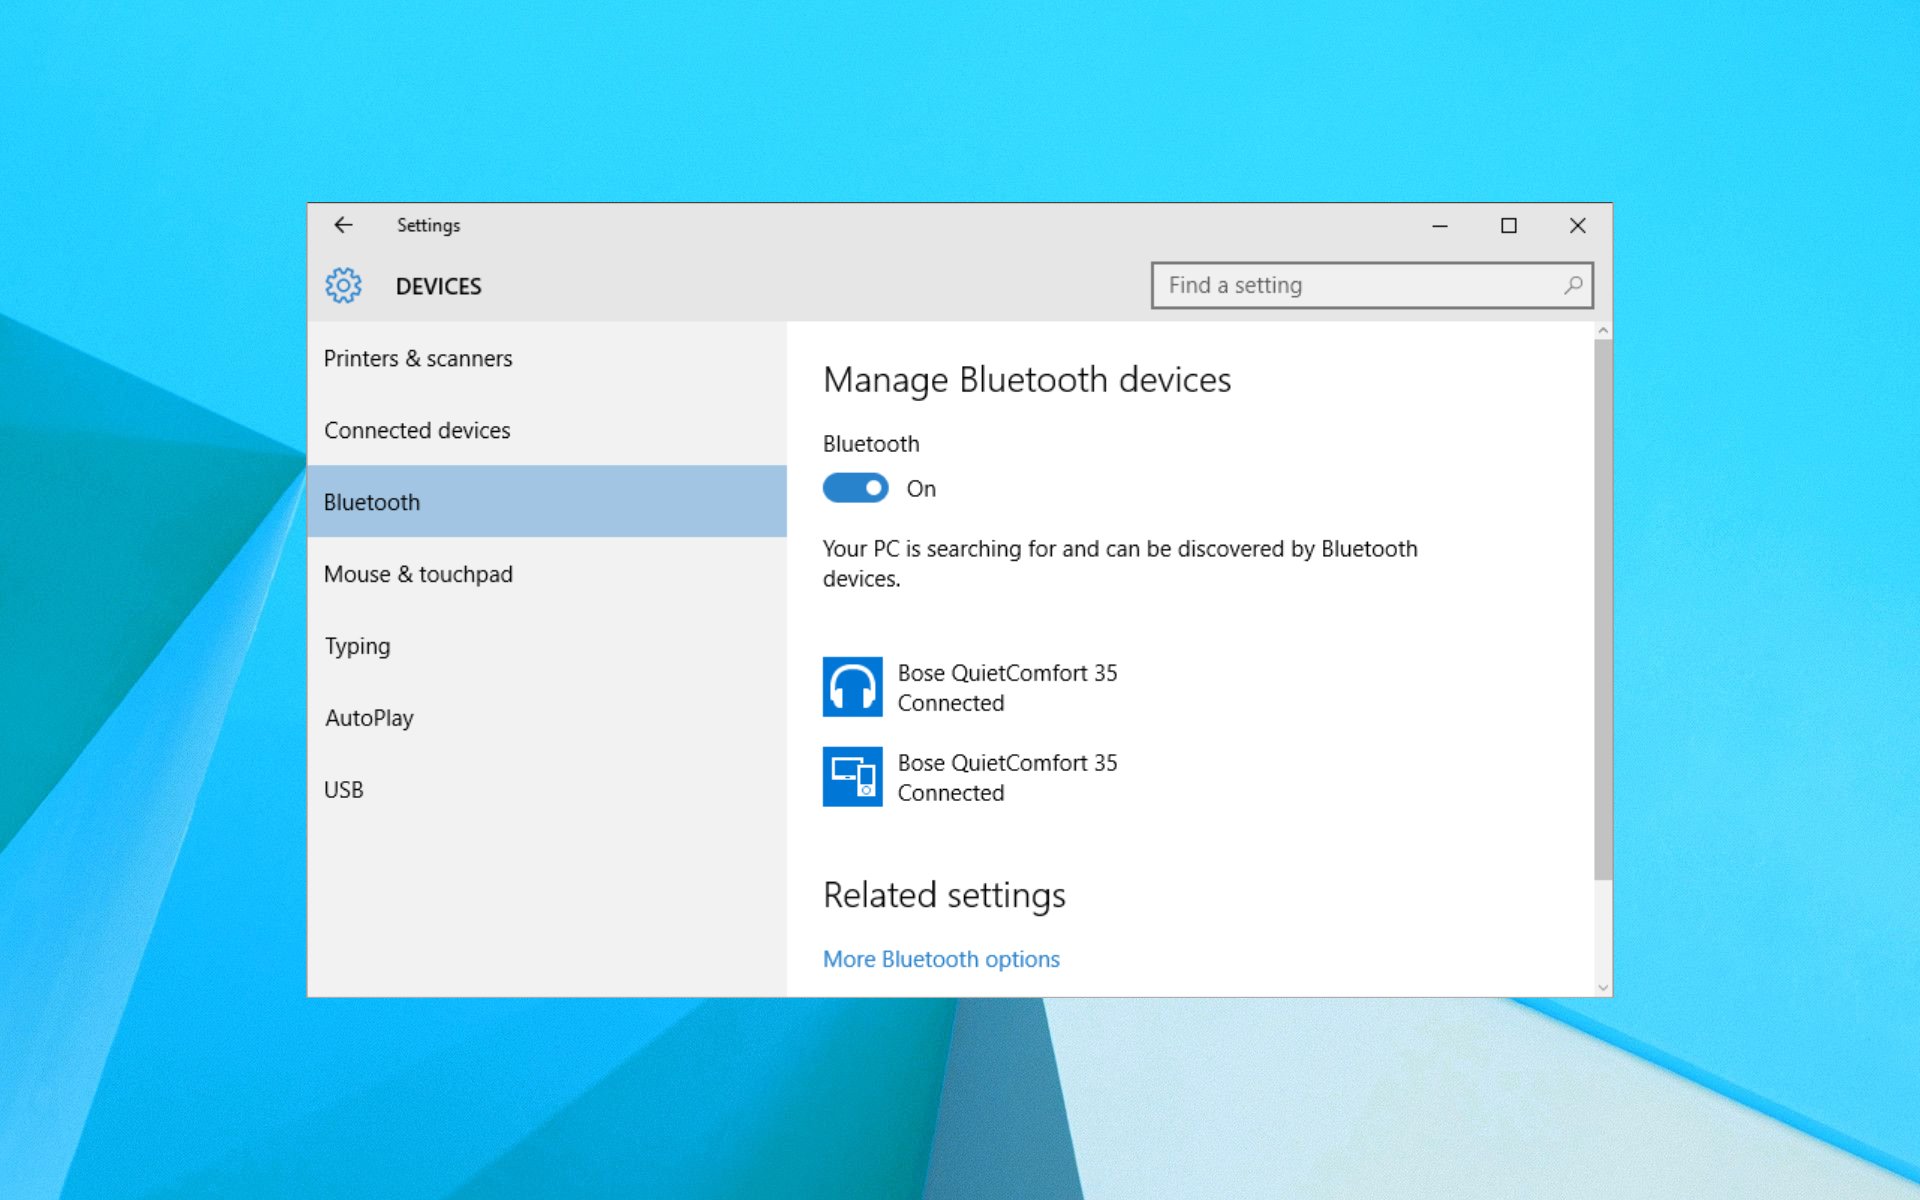Select first Bose QuietComfort 35 device name
The width and height of the screenshot is (1920, 1200).
pos(1007,673)
